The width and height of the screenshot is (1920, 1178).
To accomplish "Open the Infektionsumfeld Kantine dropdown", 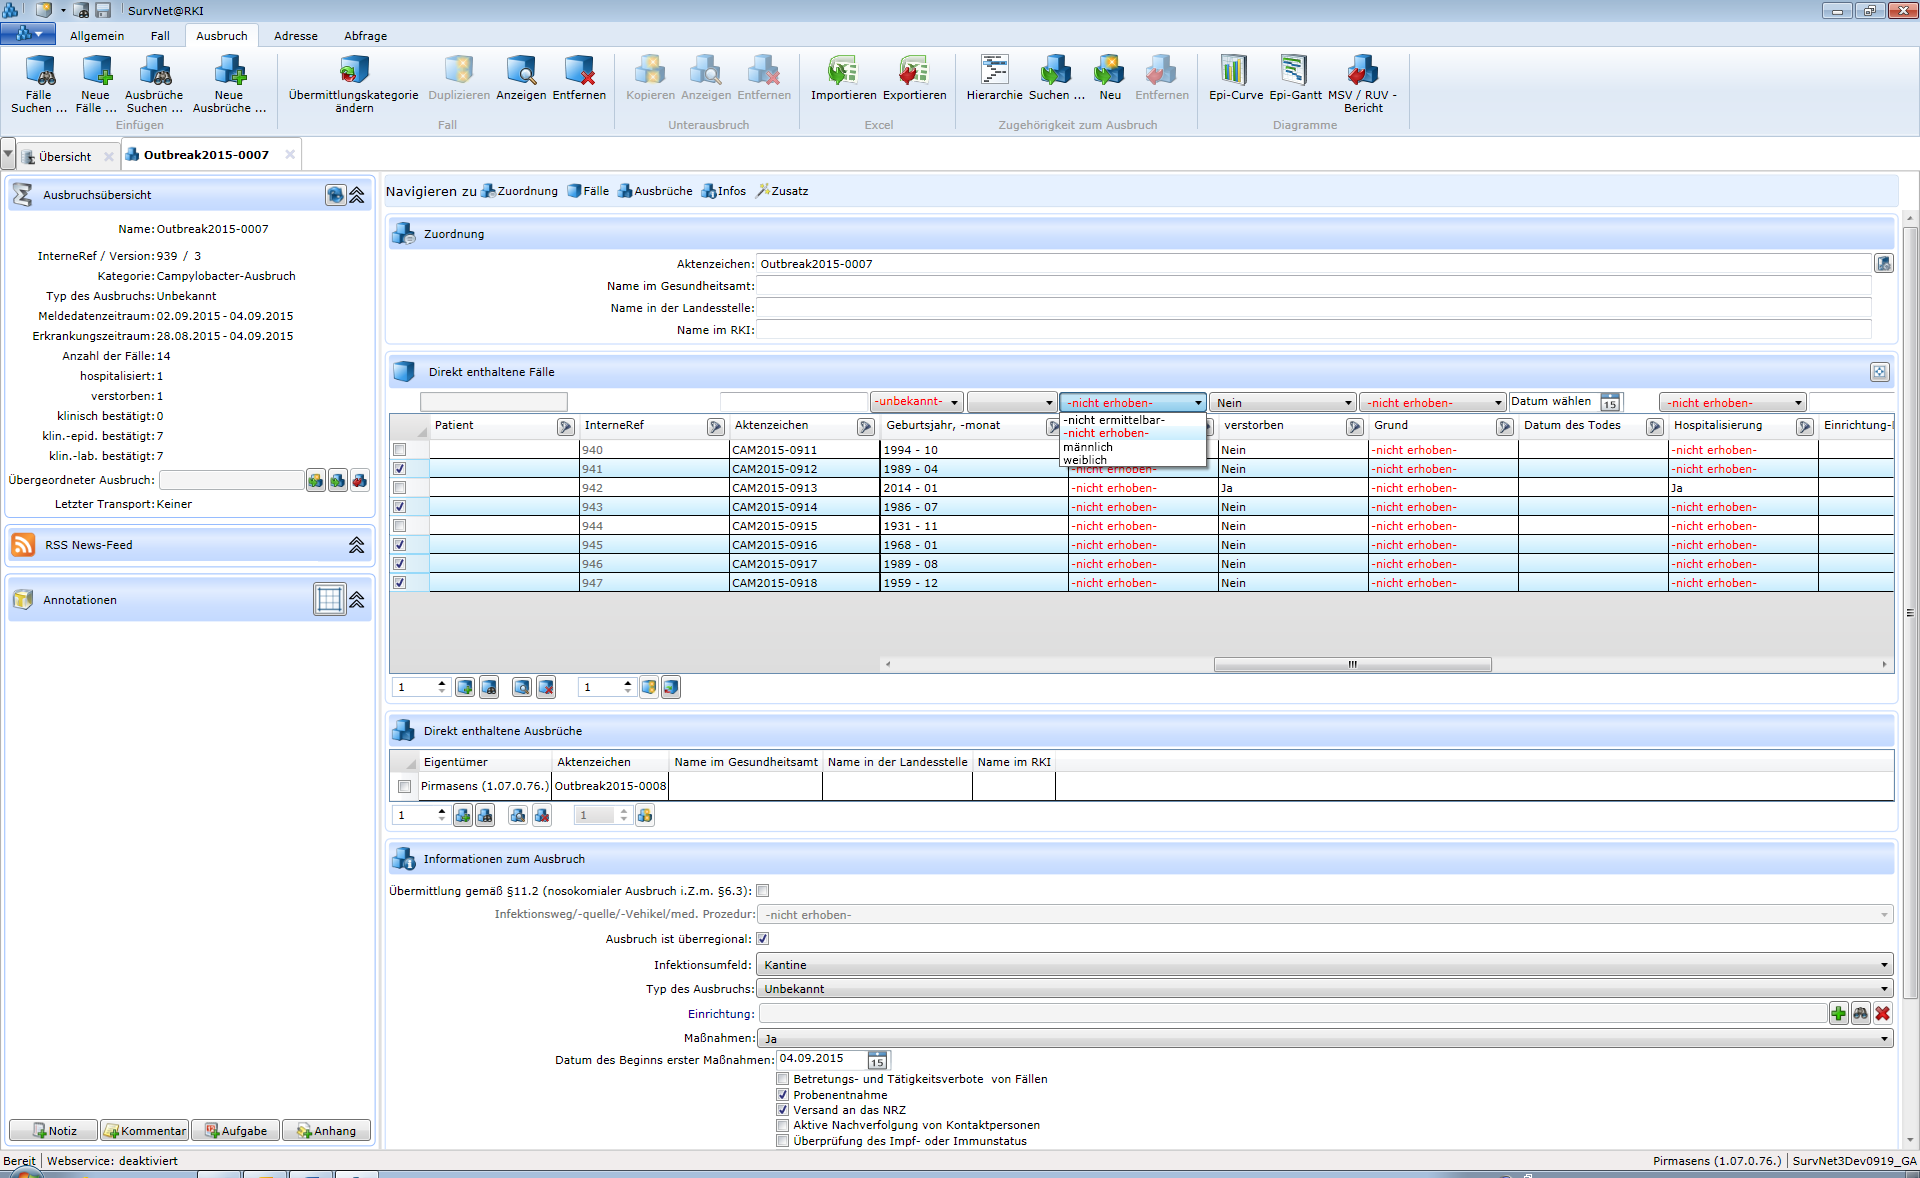I will point(1884,965).
